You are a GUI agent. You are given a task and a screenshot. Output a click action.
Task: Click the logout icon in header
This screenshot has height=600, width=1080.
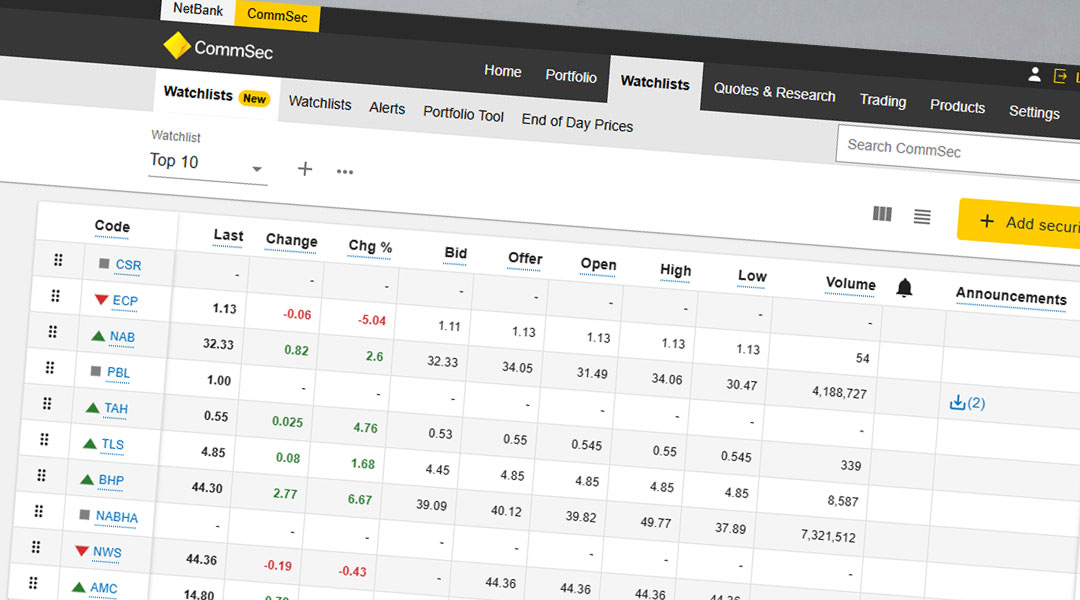pyautogui.click(x=1060, y=76)
